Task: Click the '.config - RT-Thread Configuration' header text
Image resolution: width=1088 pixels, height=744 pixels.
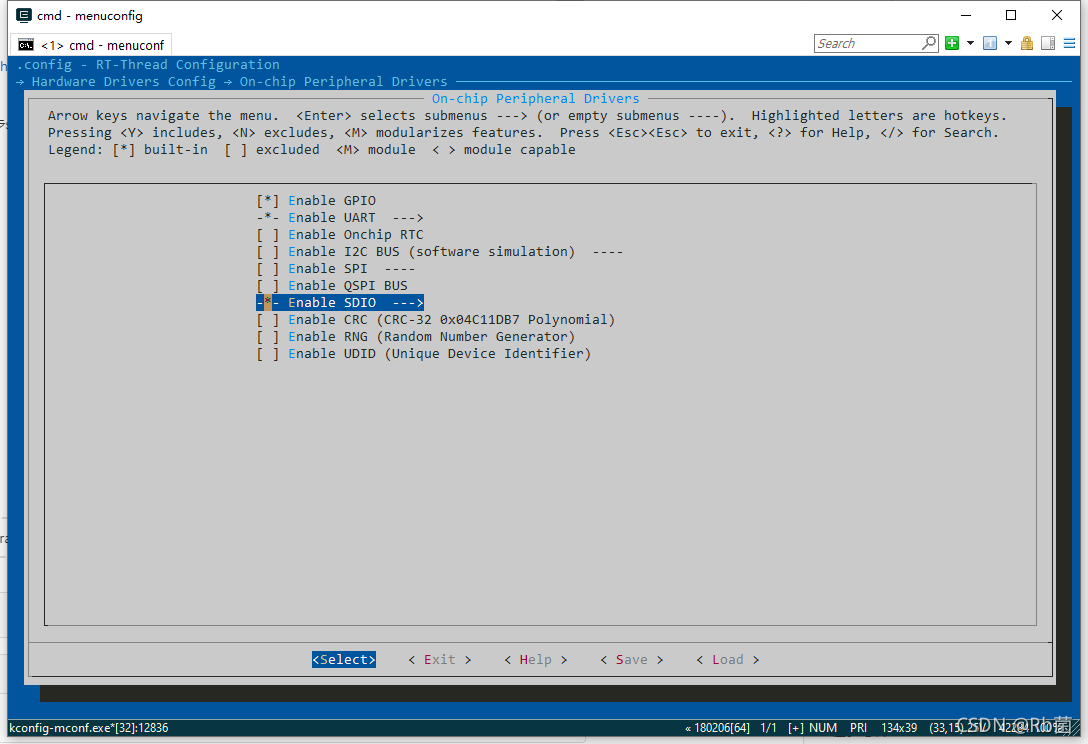Action: coord(148,65)
